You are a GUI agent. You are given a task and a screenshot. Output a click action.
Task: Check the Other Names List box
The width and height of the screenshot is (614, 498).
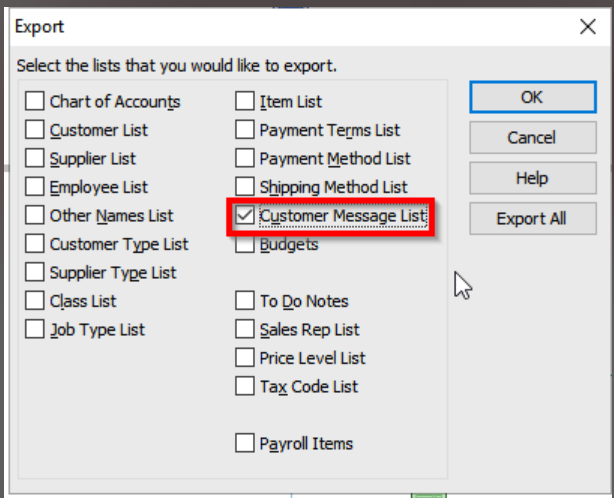pyautogui.click(x=34, y=215)
